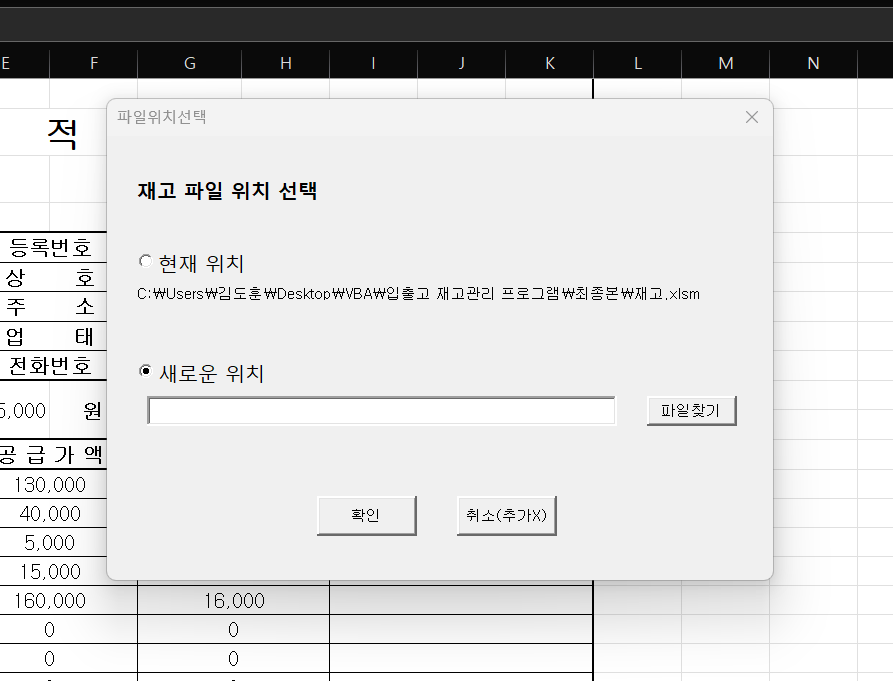
Task: Select column J header
Action: 461,63
